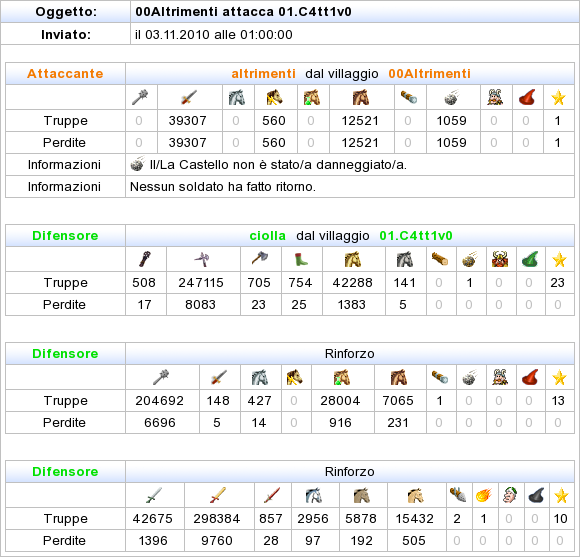580x557 pixels.
Task: Select the losses value 6696
Action: click(x=160, y=422)
